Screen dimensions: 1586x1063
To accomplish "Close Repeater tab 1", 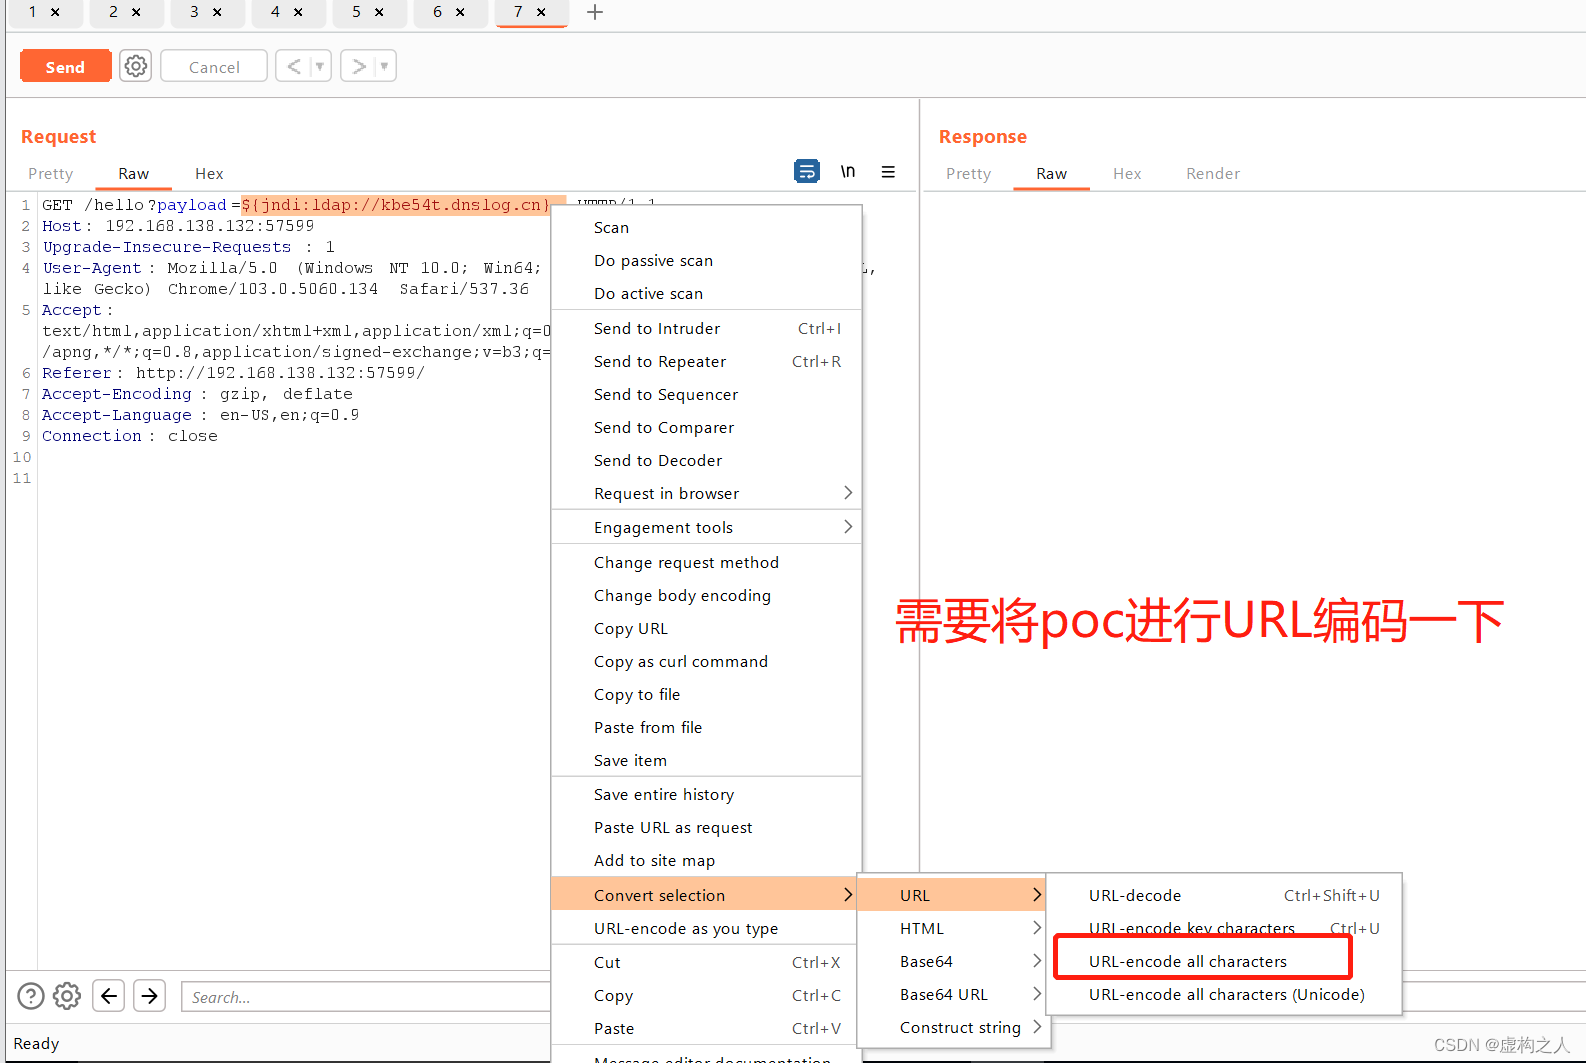I will (55, 12).
